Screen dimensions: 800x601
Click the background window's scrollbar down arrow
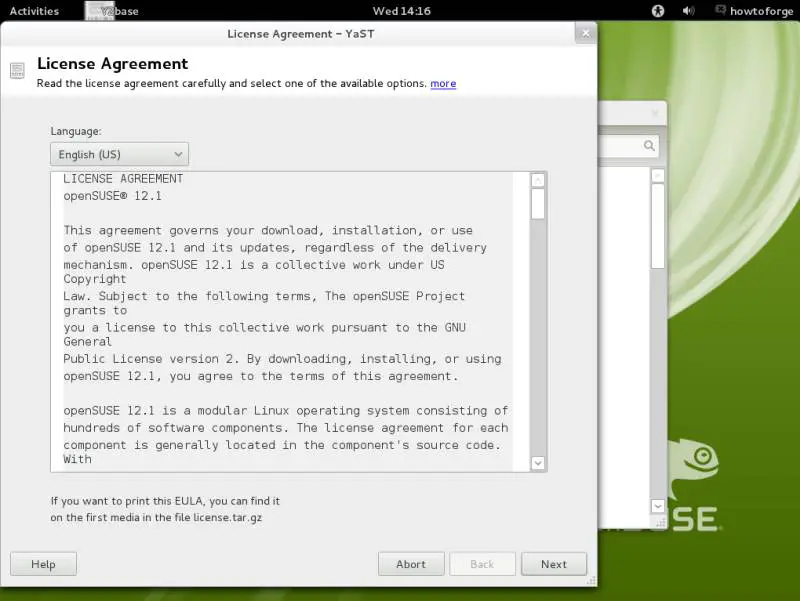(658, 506)
